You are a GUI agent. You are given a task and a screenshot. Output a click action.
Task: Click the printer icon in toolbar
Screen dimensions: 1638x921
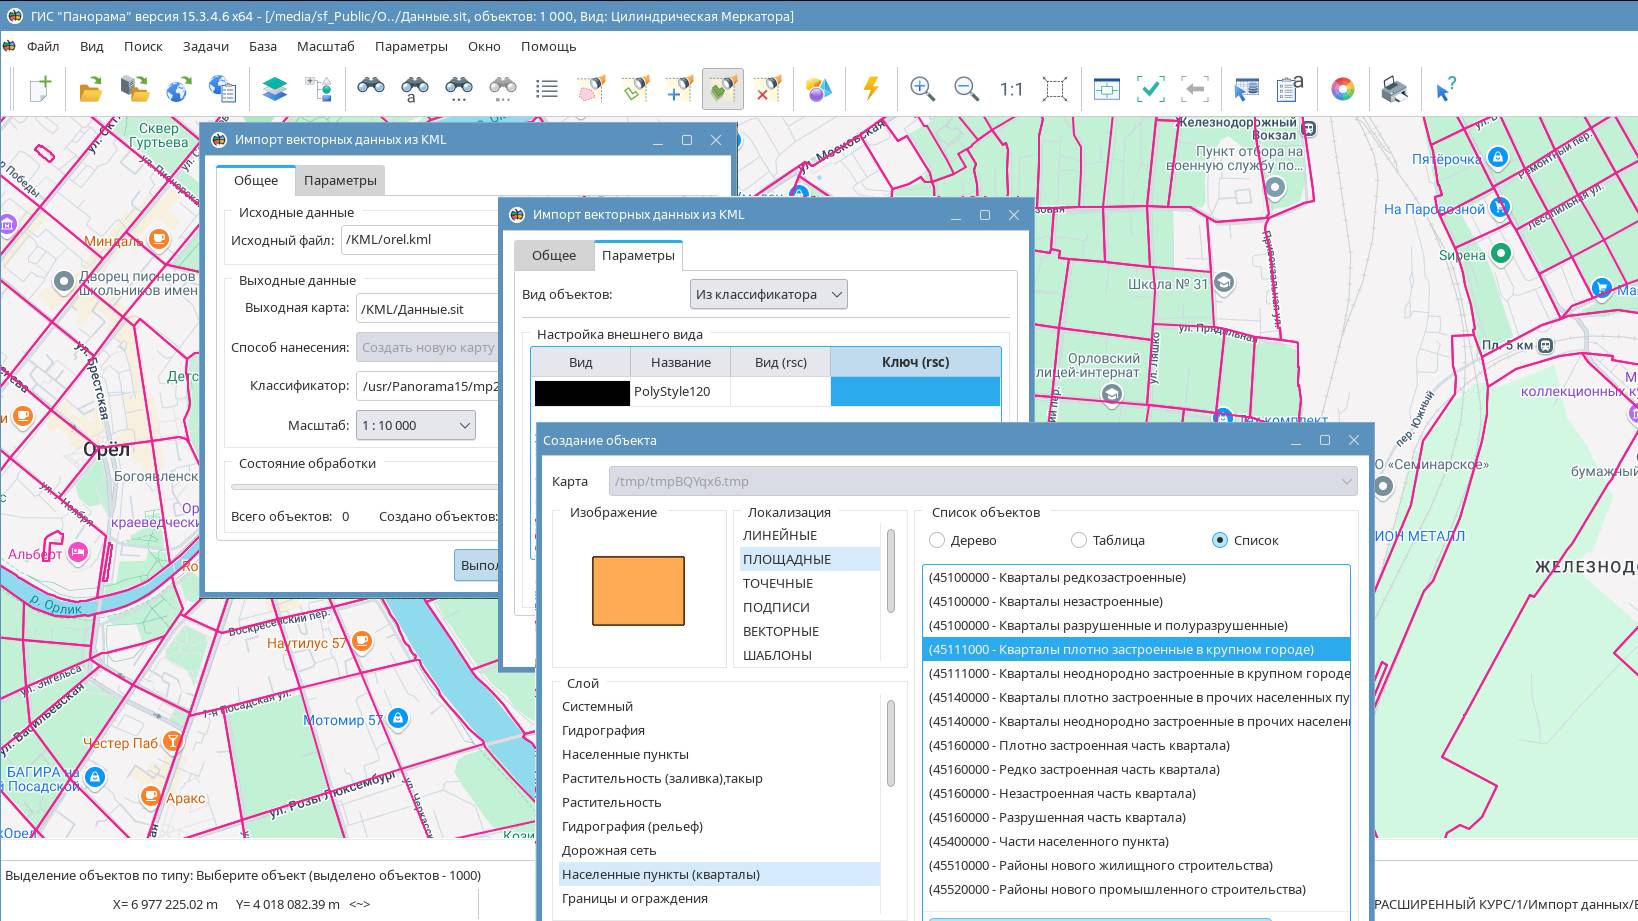pyautogui.click(x=1394, y=89)
